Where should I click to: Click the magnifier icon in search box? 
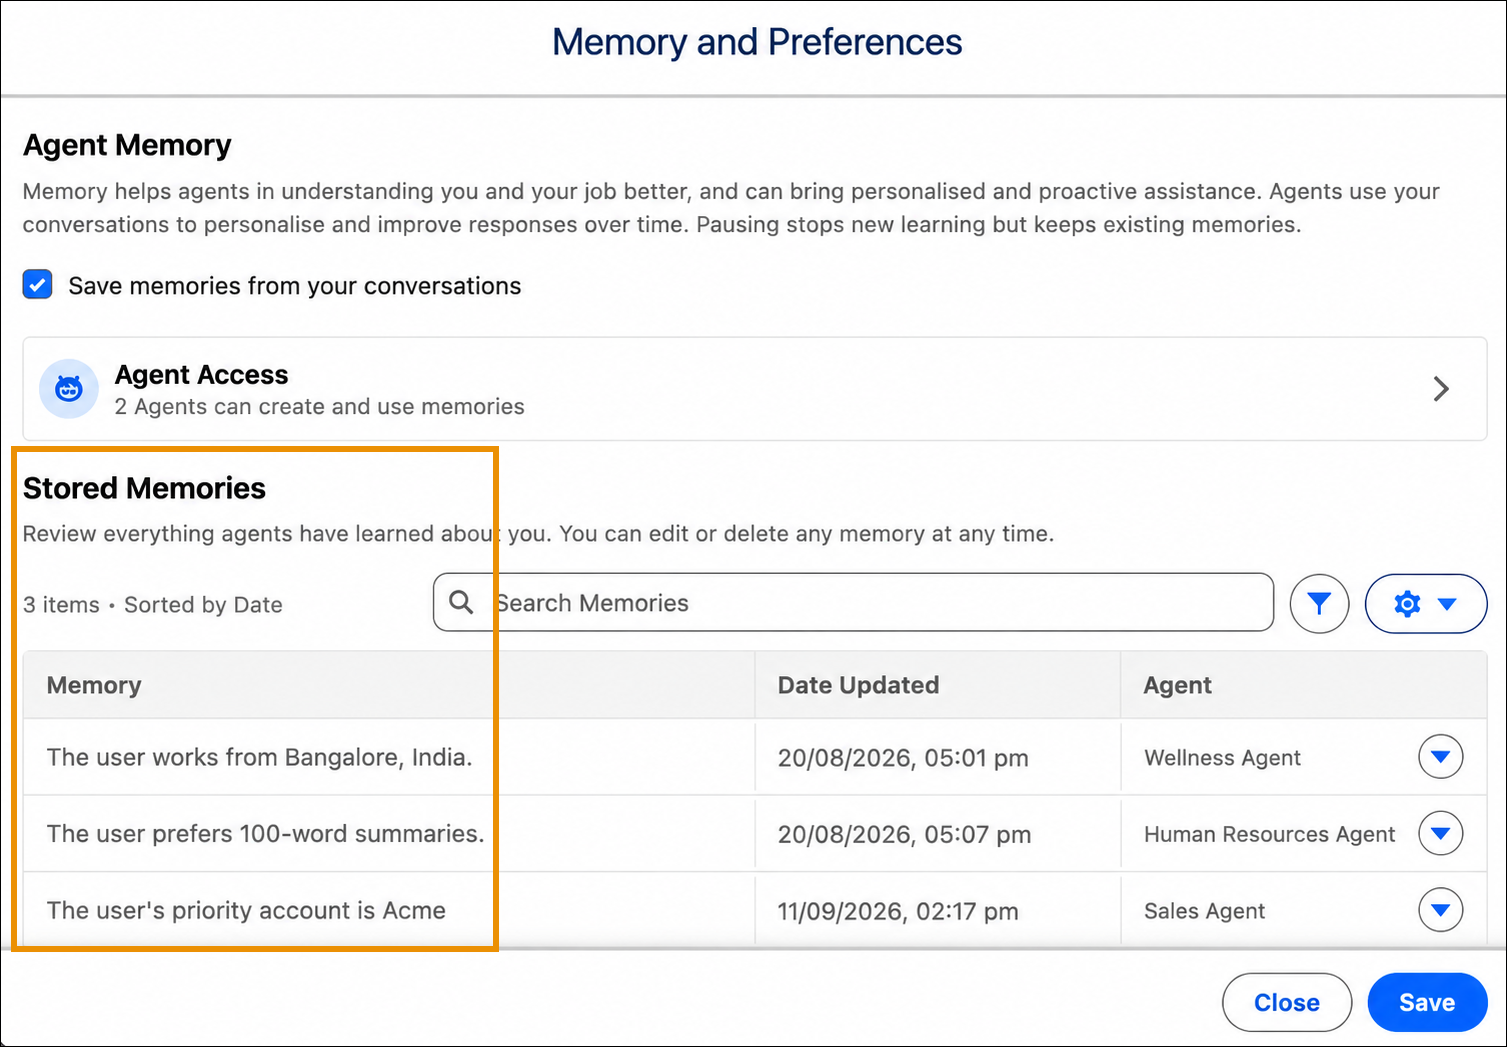coord(461,602)
